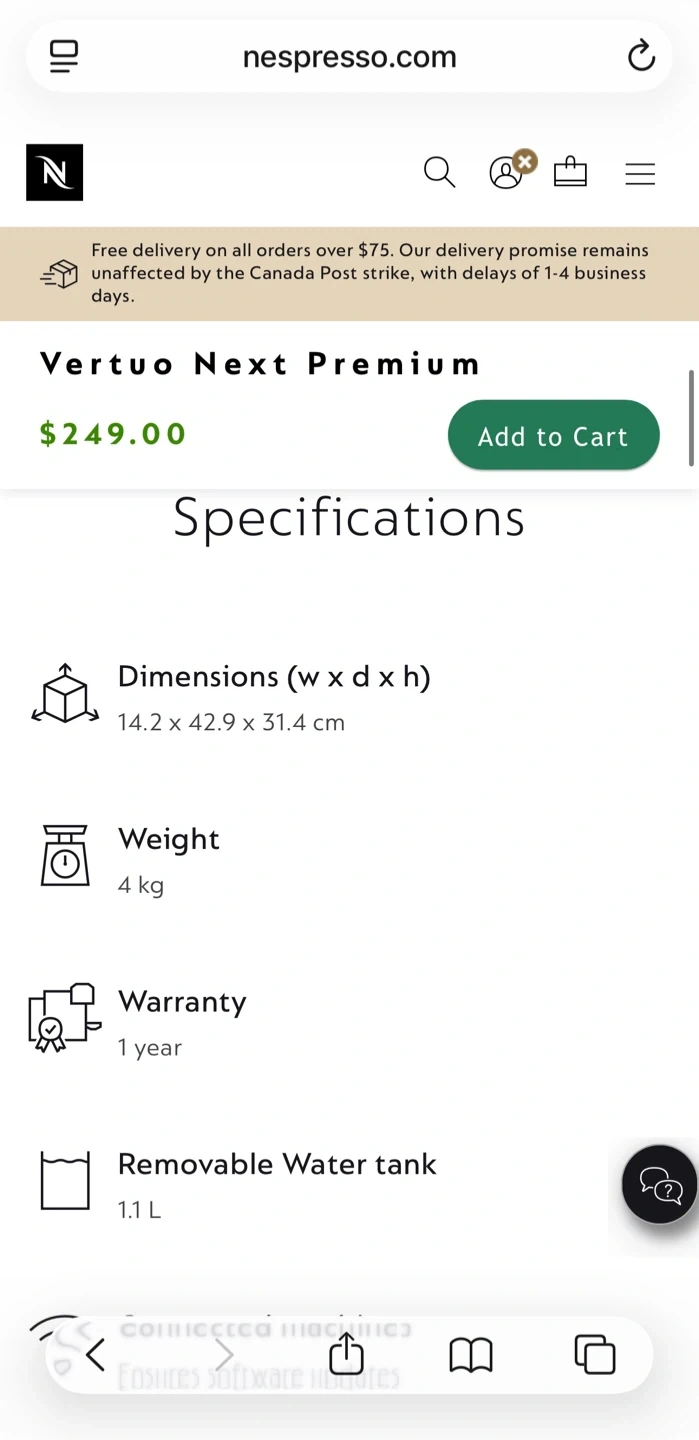699x1440 pixels.
Task: Tap the Safari share icon
Action: click(x=347, y=1355)
